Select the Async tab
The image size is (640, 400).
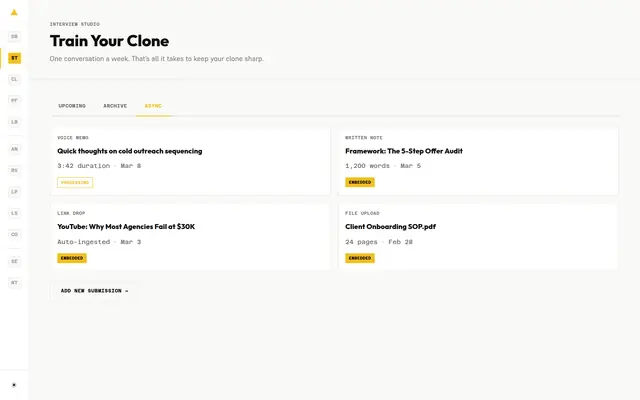(x=153, y=106)
